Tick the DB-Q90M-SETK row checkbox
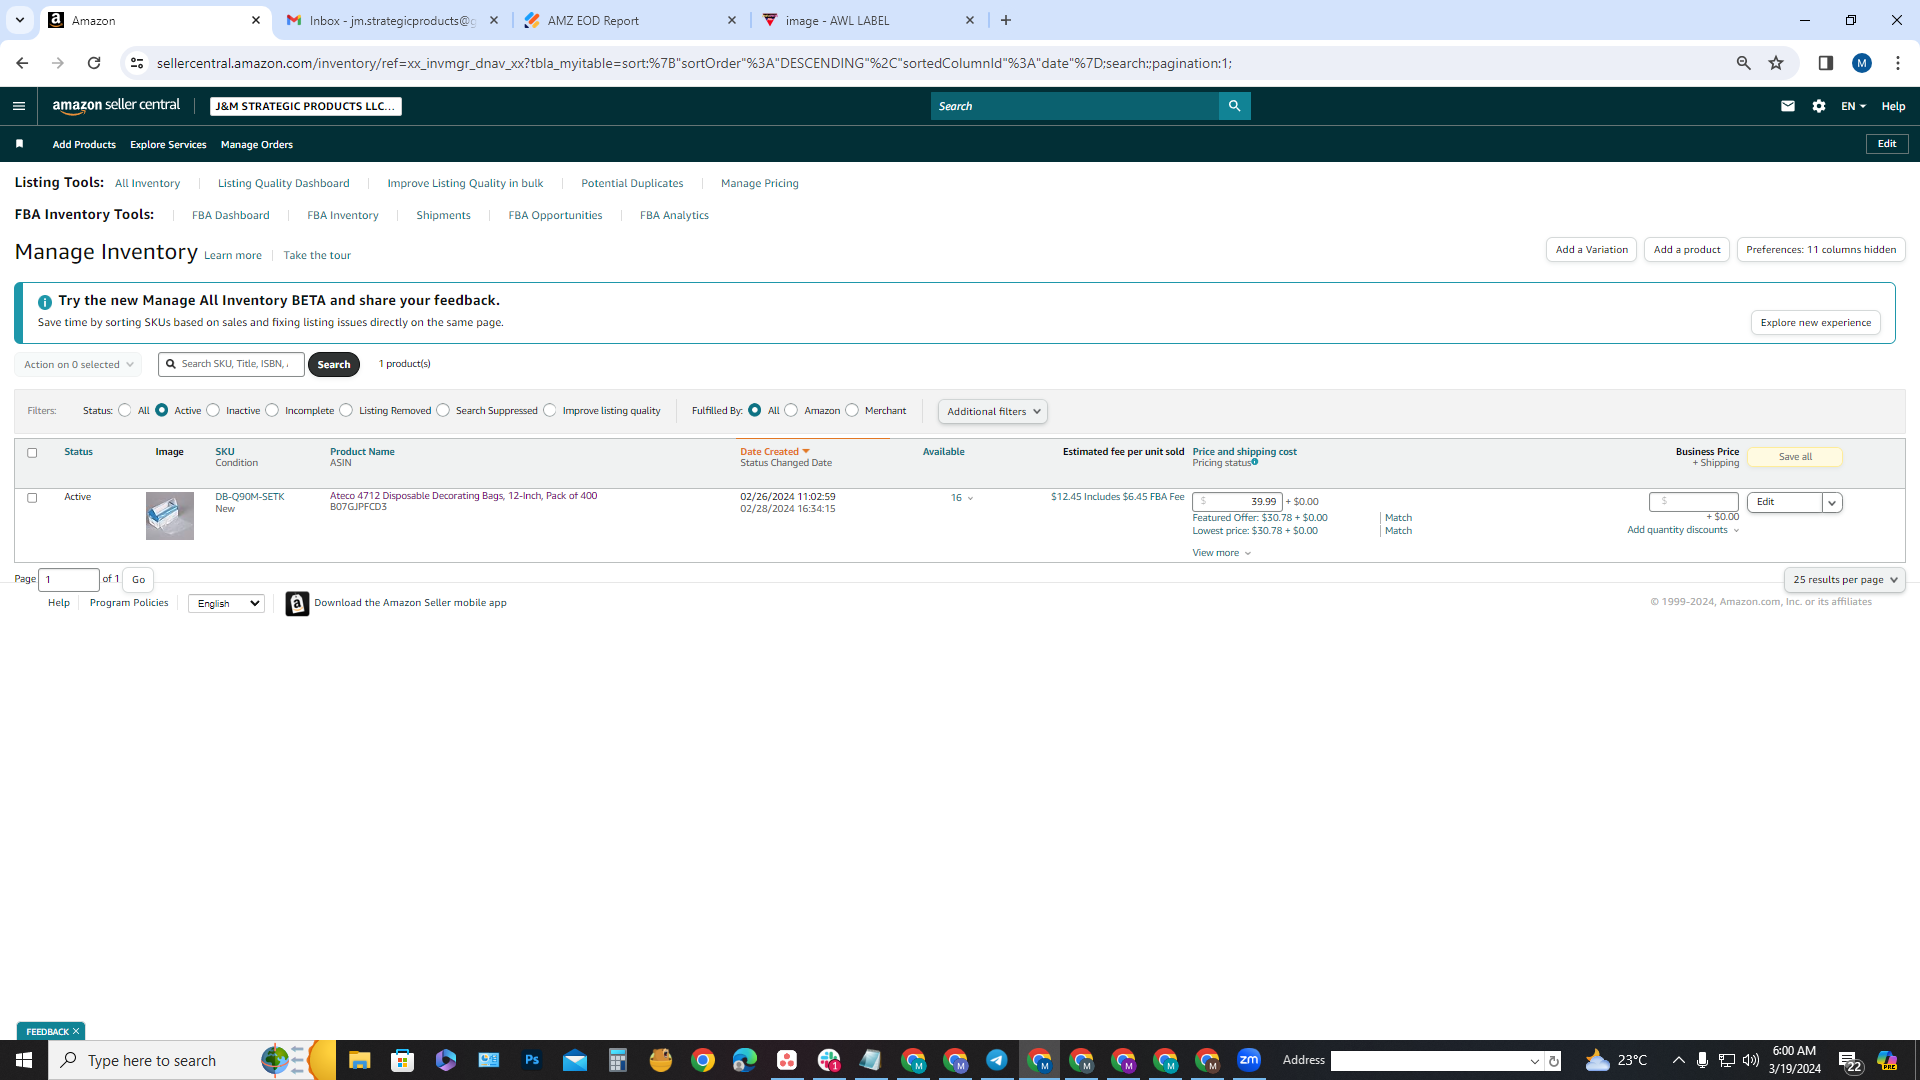 click(x=32, y=498)
